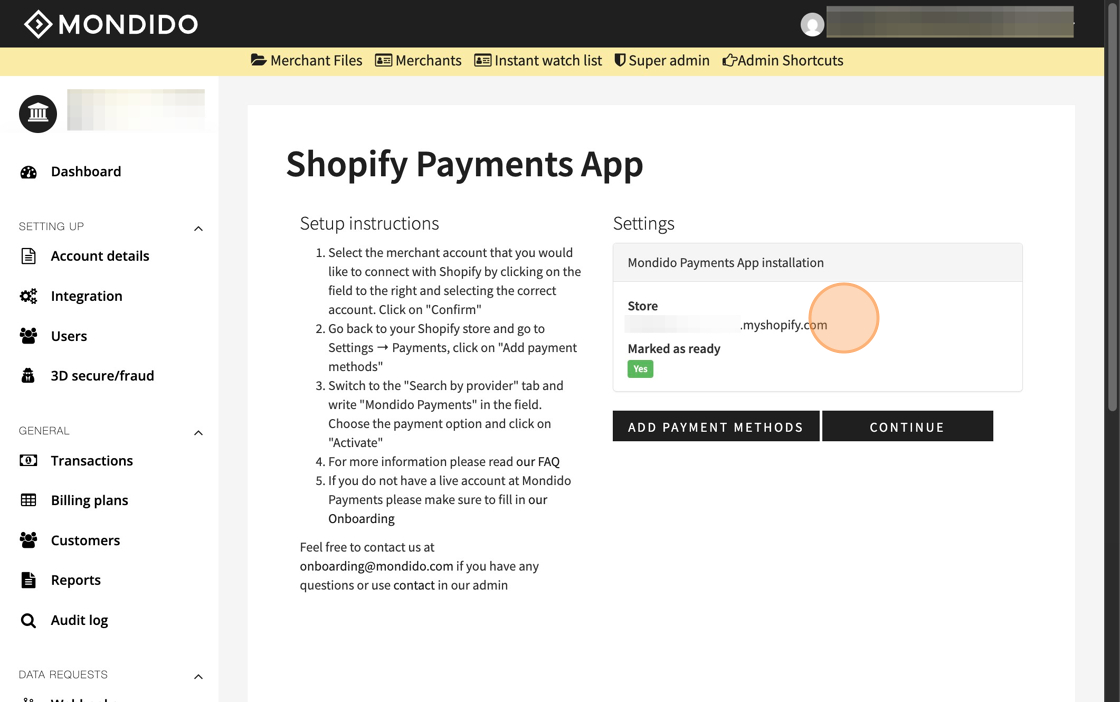This screenshot has height=702, width=1120.
Task: Click the Setup instructions heading
Action: tap(369, 224)
